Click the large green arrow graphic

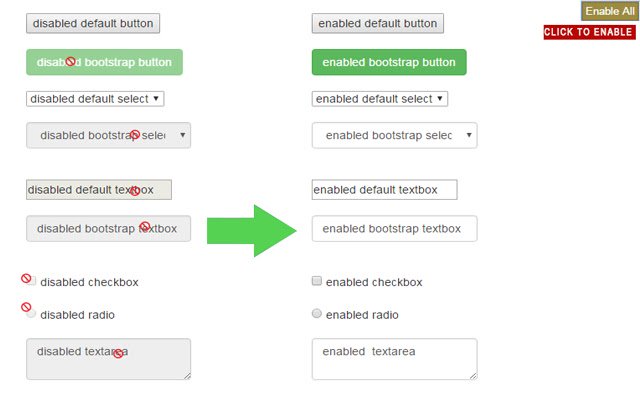coord(251,231)
